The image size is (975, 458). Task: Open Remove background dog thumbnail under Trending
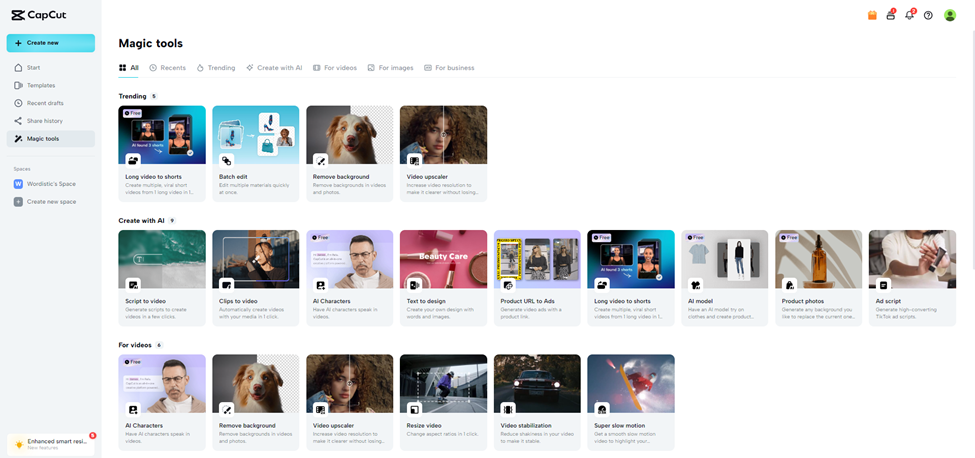point(349,135)
